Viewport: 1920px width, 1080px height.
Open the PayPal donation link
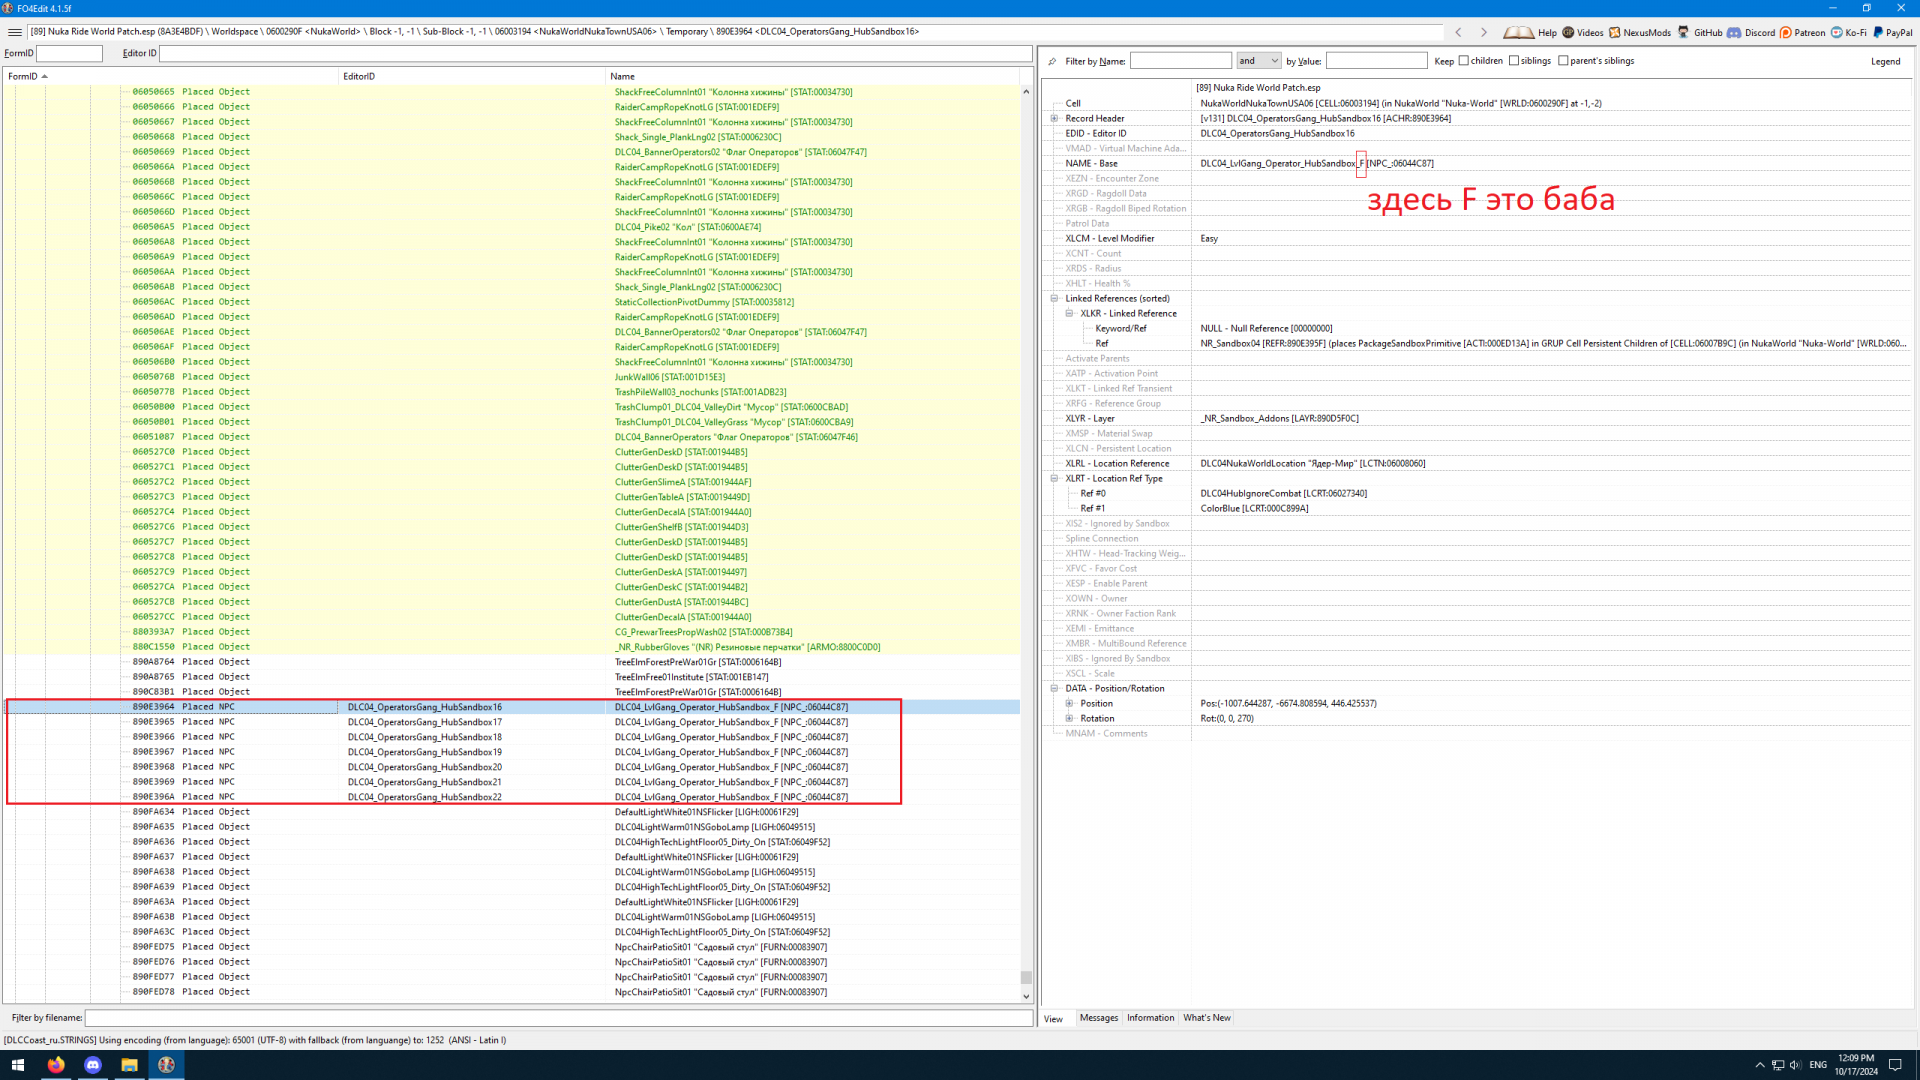(x=1892, y=32)
